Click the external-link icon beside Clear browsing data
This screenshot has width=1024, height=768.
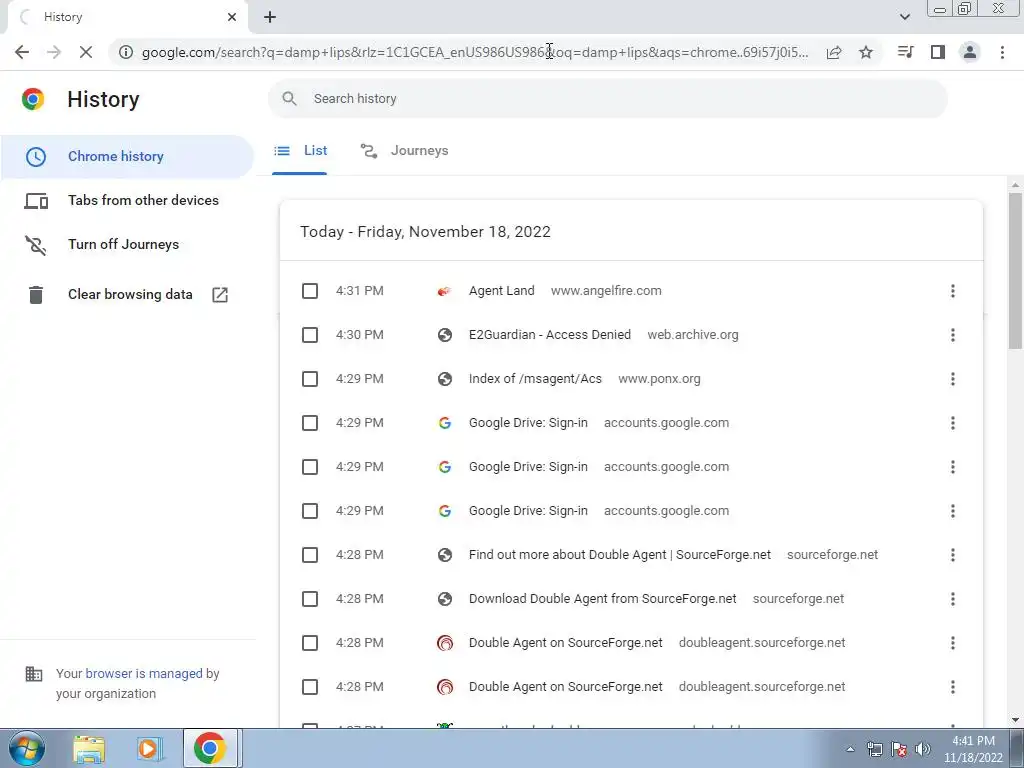pos(220,295)
